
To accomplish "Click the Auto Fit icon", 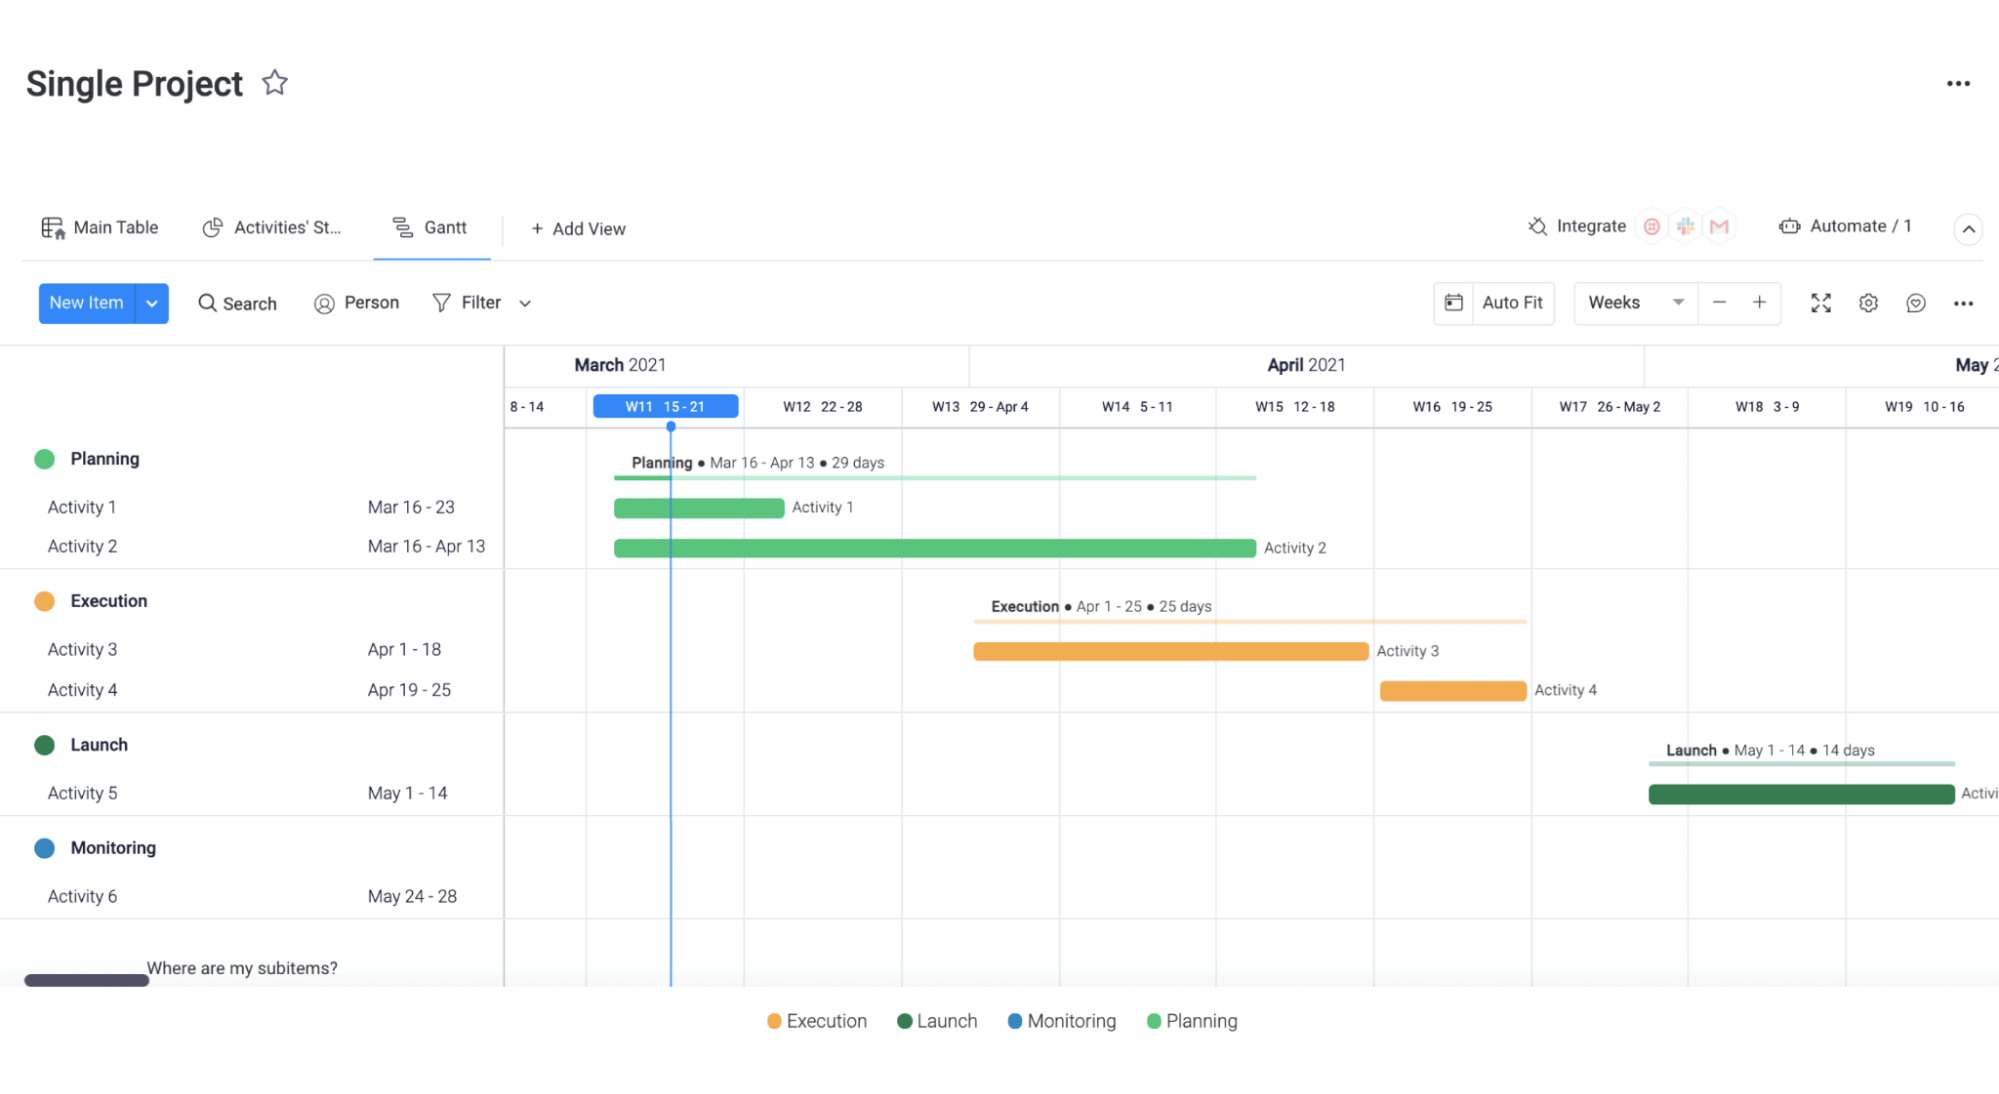I will [x=1455, y=302].
